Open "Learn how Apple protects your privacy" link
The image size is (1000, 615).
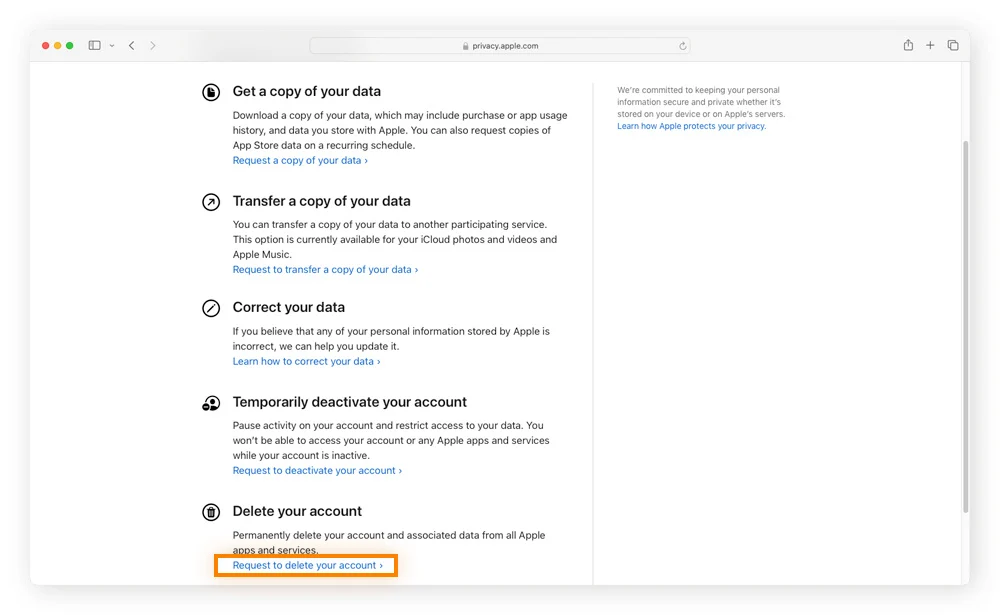click(x=691, y=126)
